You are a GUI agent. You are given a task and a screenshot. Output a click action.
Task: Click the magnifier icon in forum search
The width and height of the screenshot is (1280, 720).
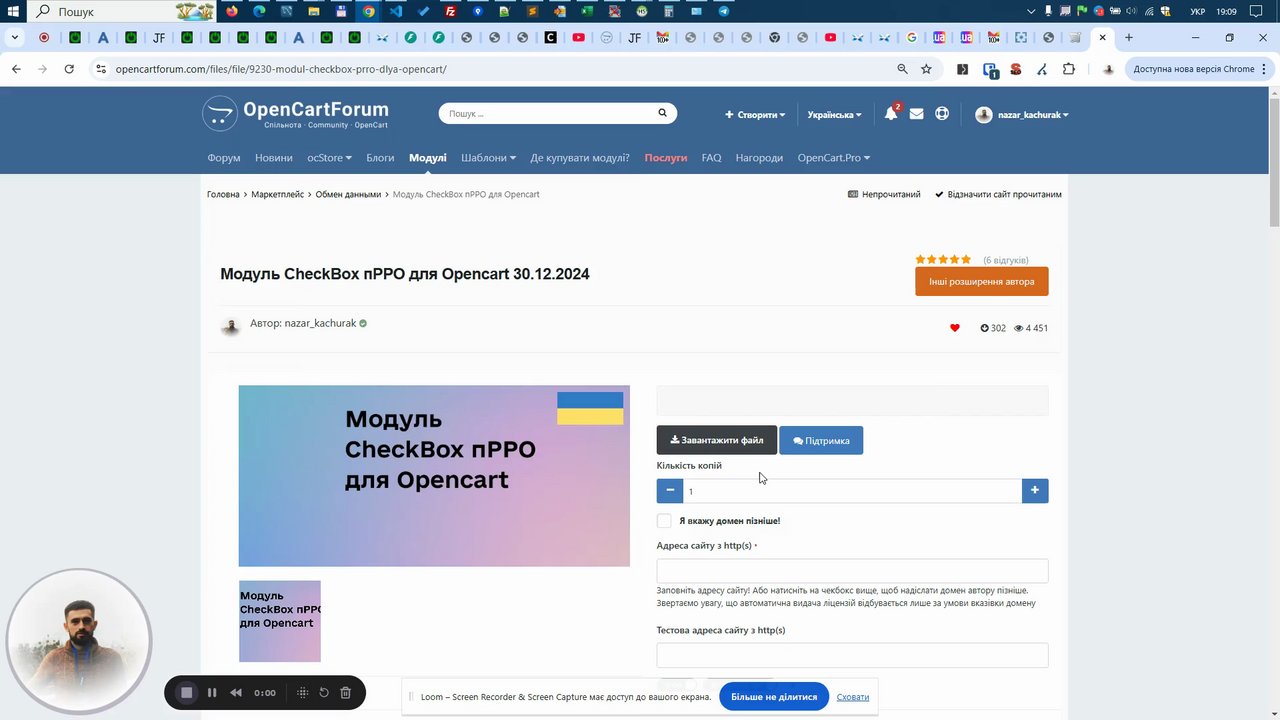[662, 113]
